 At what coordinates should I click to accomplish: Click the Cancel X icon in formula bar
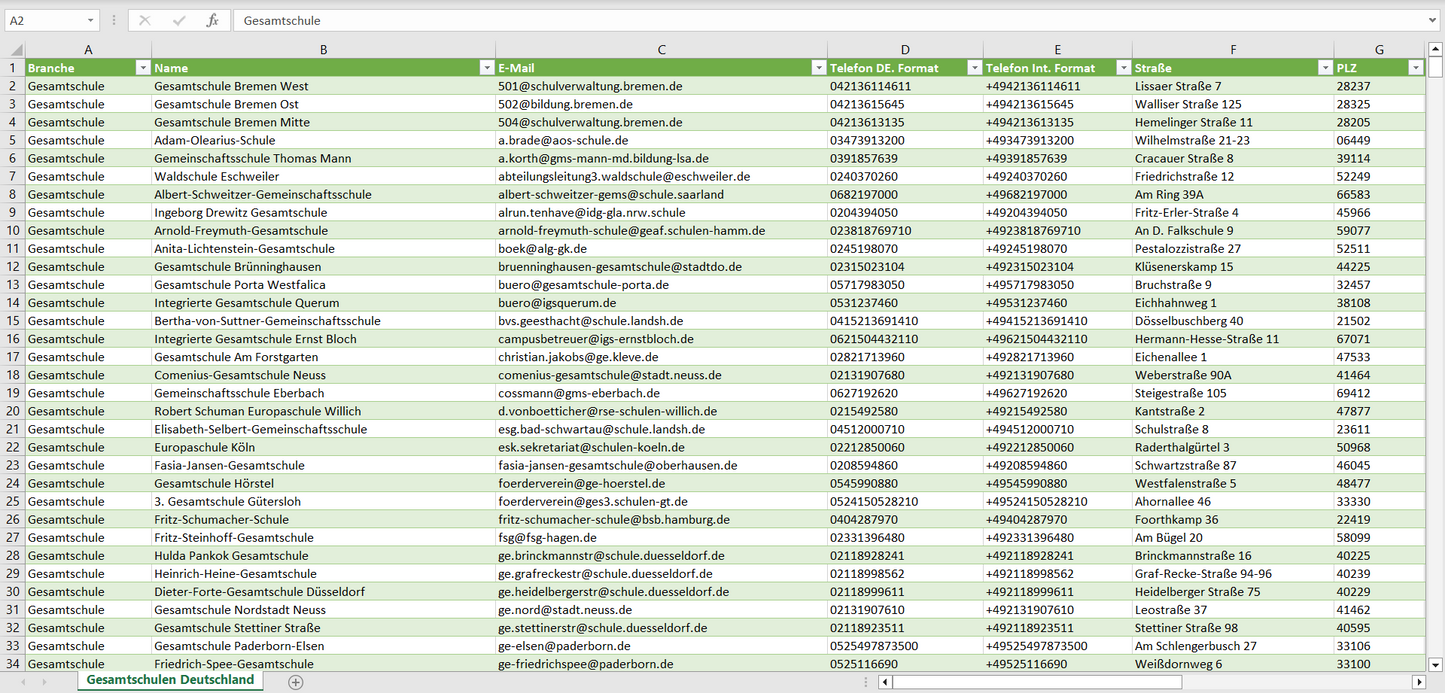point(145,20)
